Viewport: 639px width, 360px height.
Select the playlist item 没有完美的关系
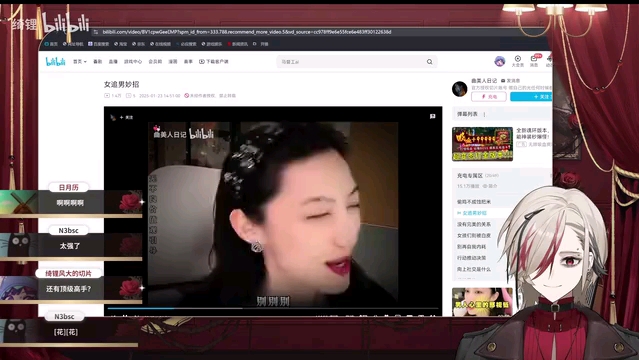pos(474,225)
